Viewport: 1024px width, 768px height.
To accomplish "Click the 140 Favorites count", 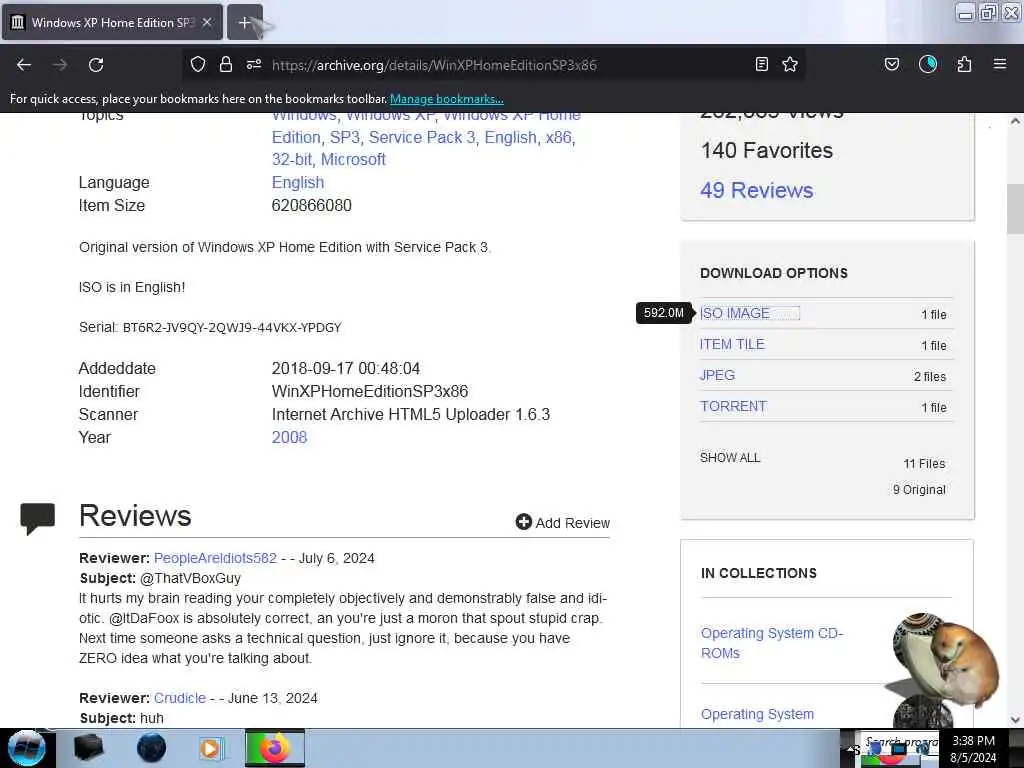I will point(767,151).
